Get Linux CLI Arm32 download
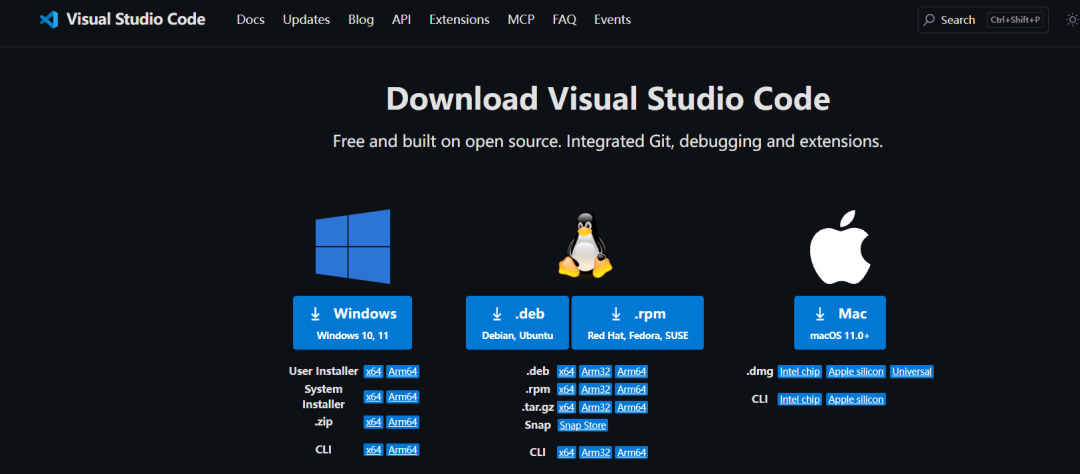 (596, 453)
